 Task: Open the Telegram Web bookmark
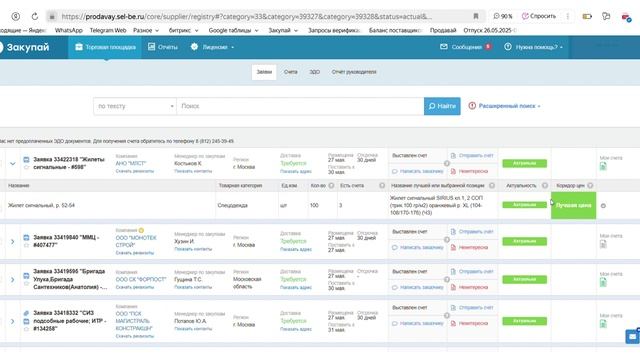point(108,30)
